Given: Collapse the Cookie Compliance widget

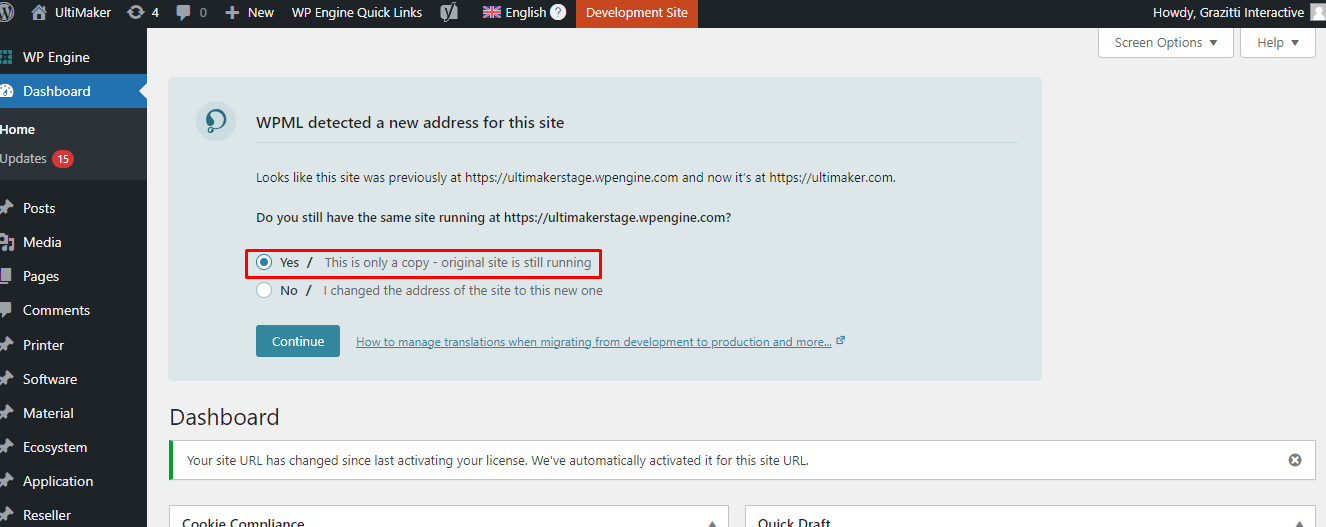Looking at the screenshot, I should click(x=712, y=523).
